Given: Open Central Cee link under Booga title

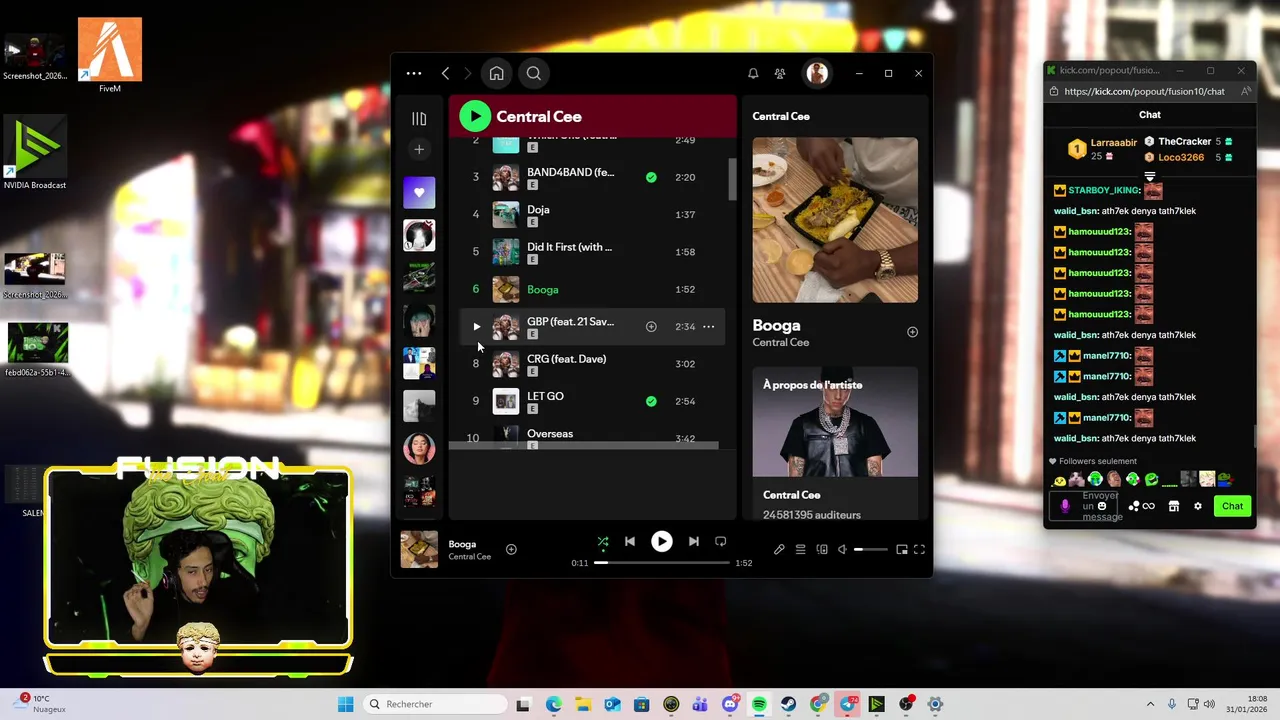Looking at the screenshot, I should coord(781,342).
